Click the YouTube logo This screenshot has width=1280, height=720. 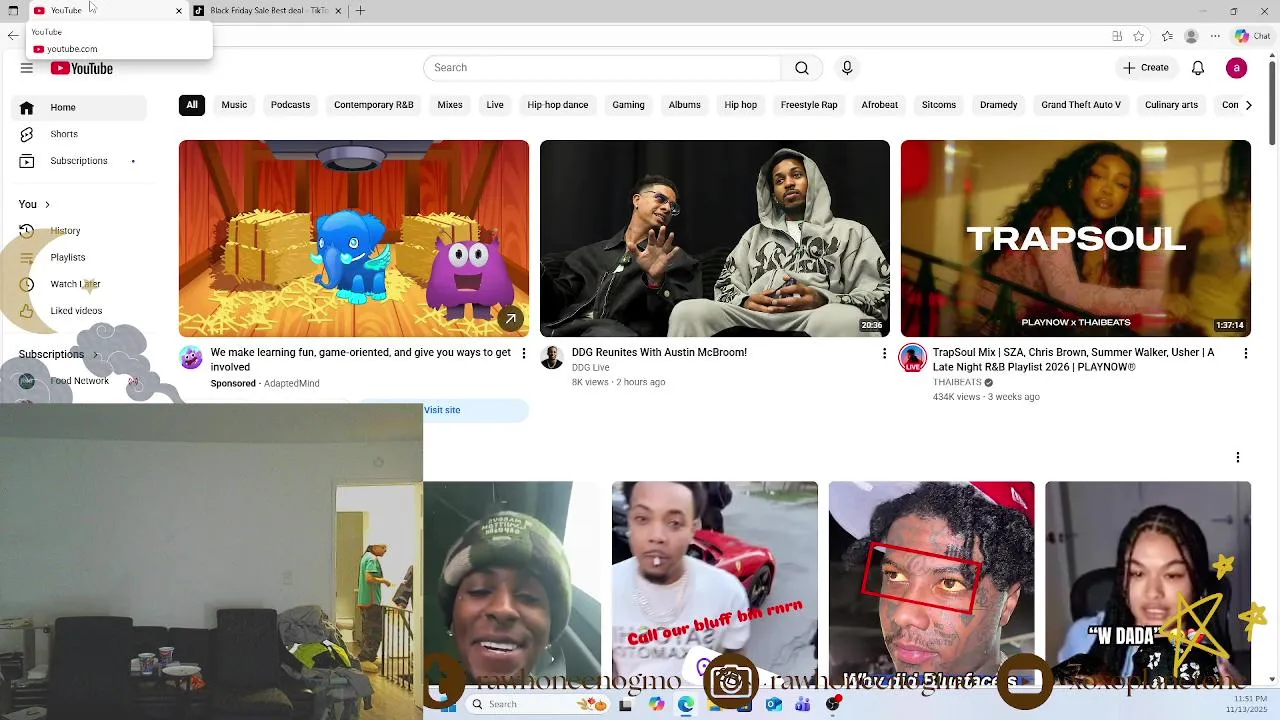[x=82, y=68]
